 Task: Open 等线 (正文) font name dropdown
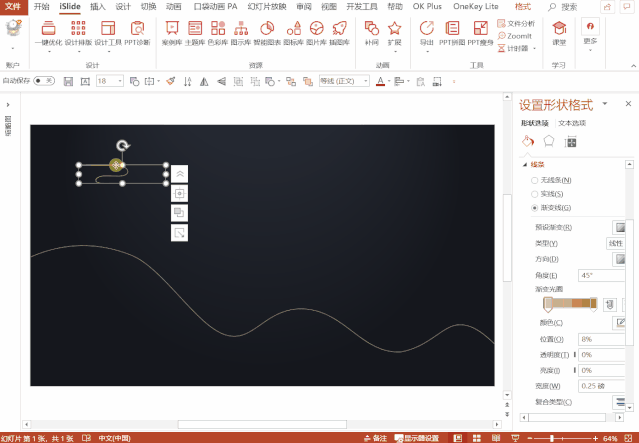(x=366, y=81)
